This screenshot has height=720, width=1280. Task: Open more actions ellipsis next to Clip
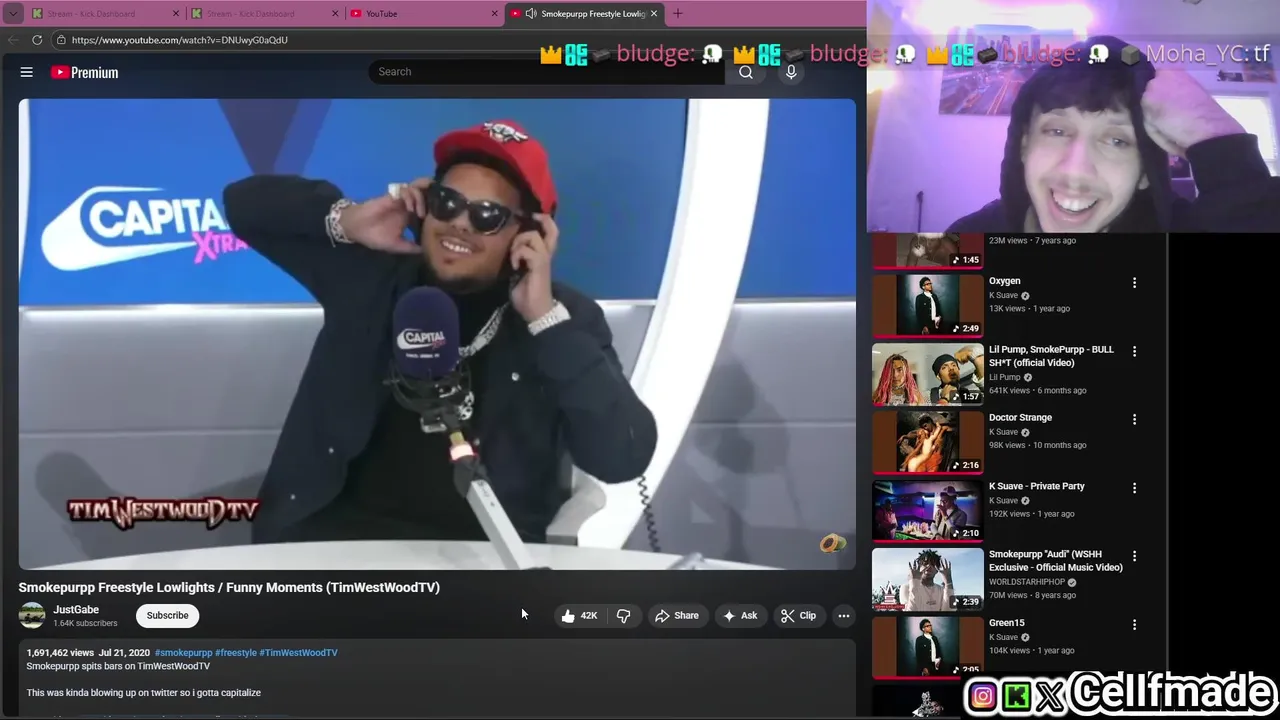coord(844,616)
